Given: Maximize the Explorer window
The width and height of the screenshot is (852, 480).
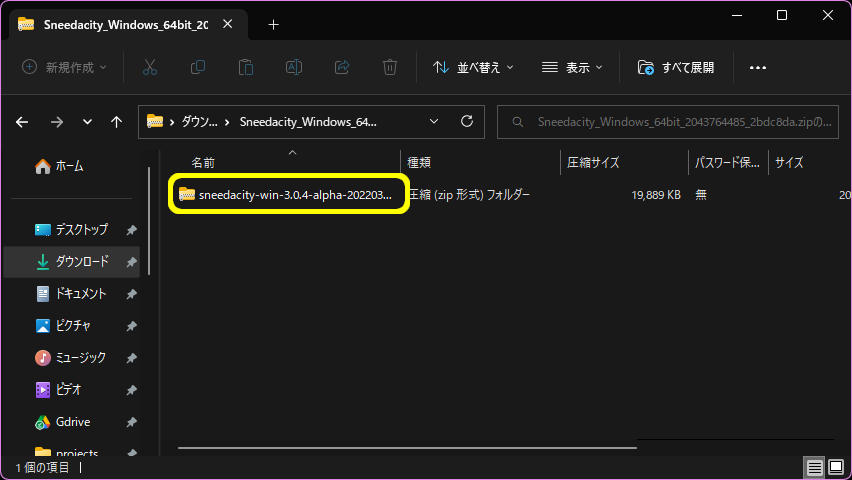Looking at the screenshot, I should [x=782, y=15].
